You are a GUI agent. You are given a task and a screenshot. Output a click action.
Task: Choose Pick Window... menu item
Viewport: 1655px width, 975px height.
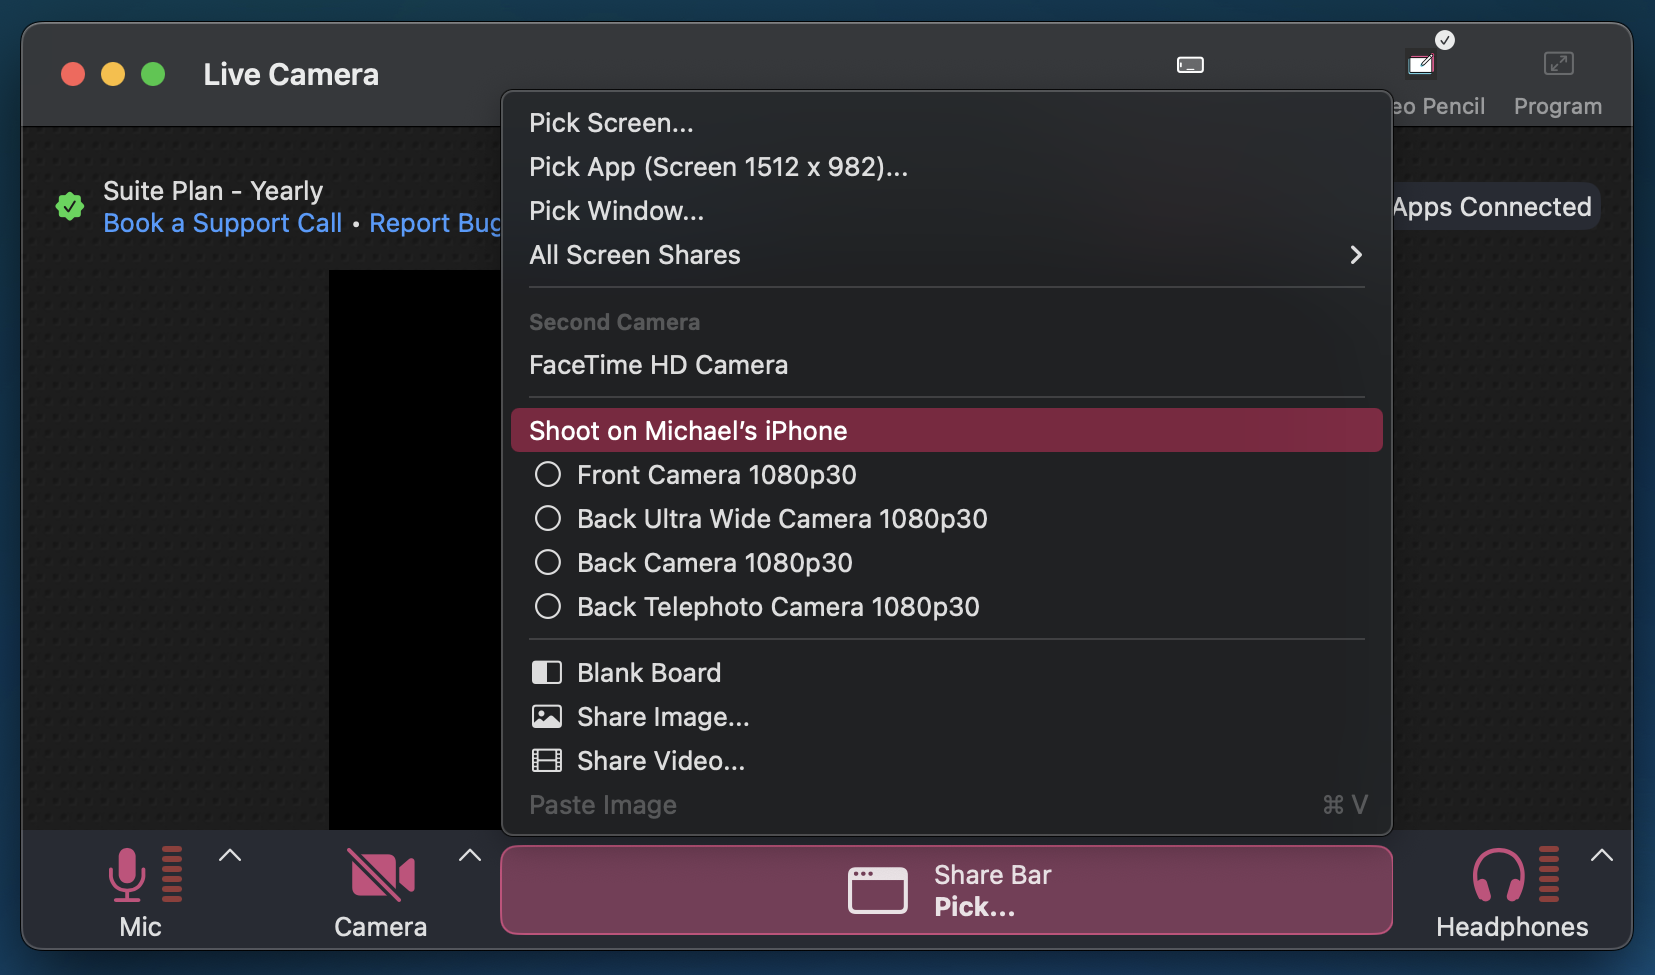(946, 211)
